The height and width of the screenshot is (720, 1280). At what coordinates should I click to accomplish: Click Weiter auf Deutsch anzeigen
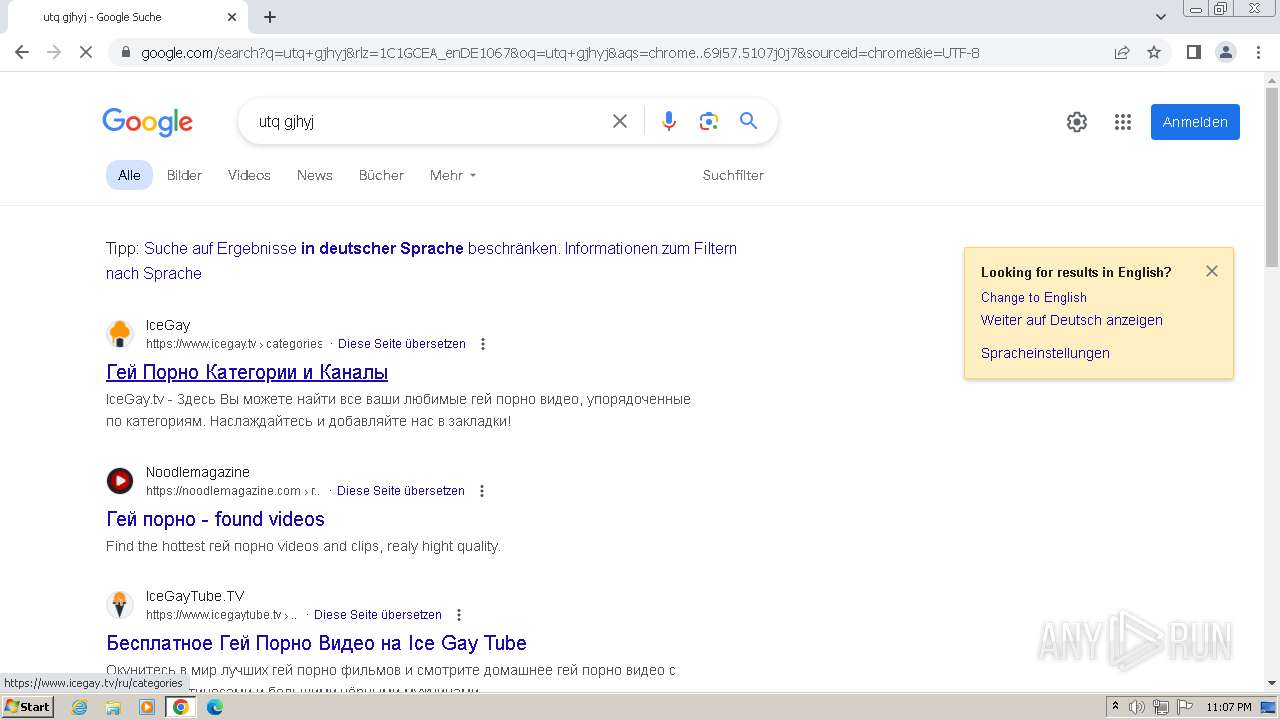click(1072, 320)
